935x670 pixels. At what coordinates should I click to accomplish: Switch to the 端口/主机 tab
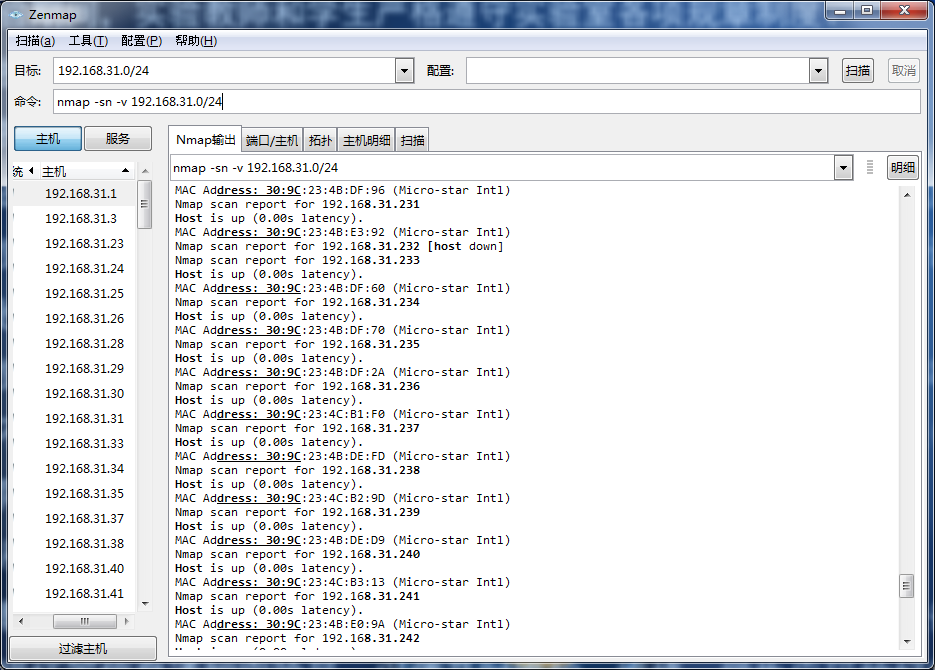(272, 141)
